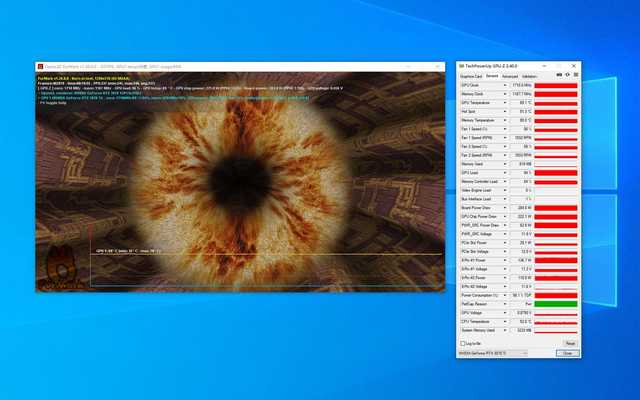Click the 8-Pin #2 Voltage label
Image resolution: width=640 pixels, height=400 pixels.
point(474,287)
